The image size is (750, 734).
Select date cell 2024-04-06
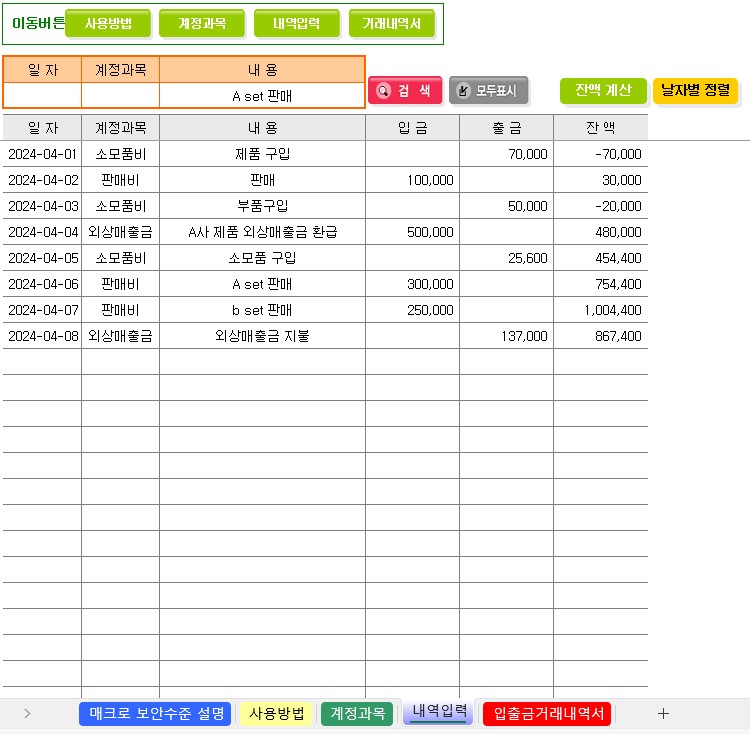43,284
